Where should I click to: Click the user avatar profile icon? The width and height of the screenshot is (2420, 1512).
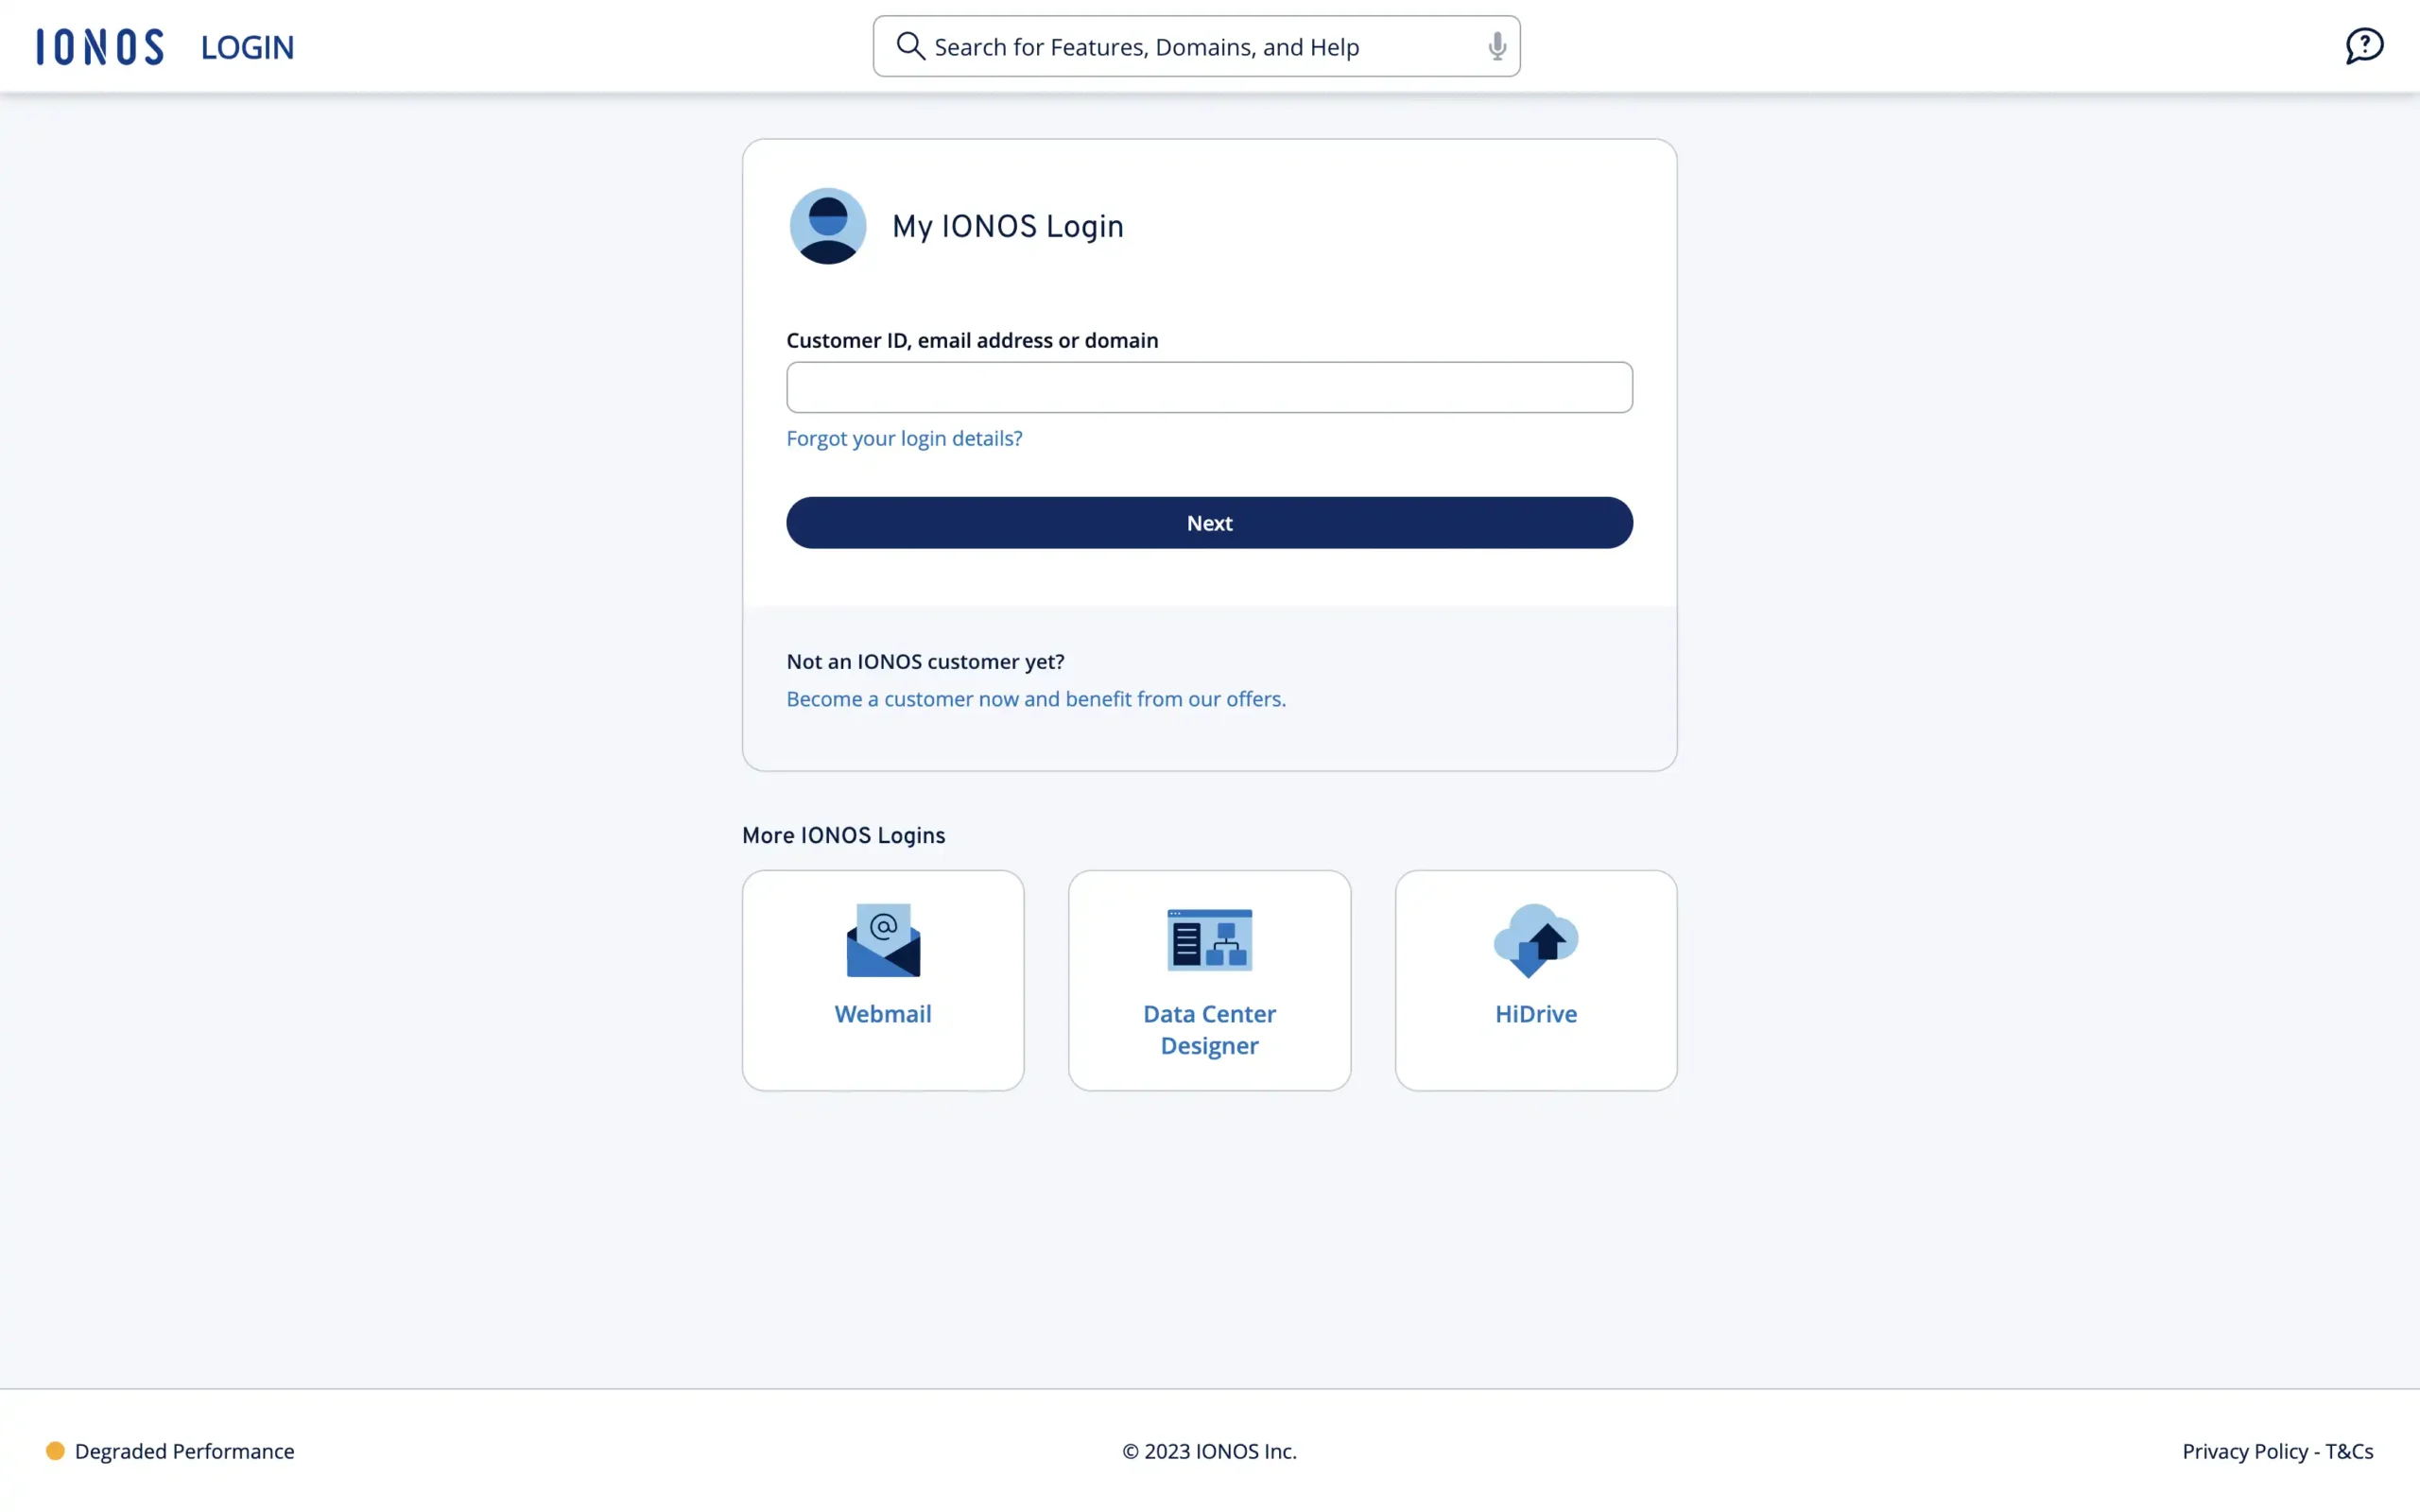click(827, 225)
